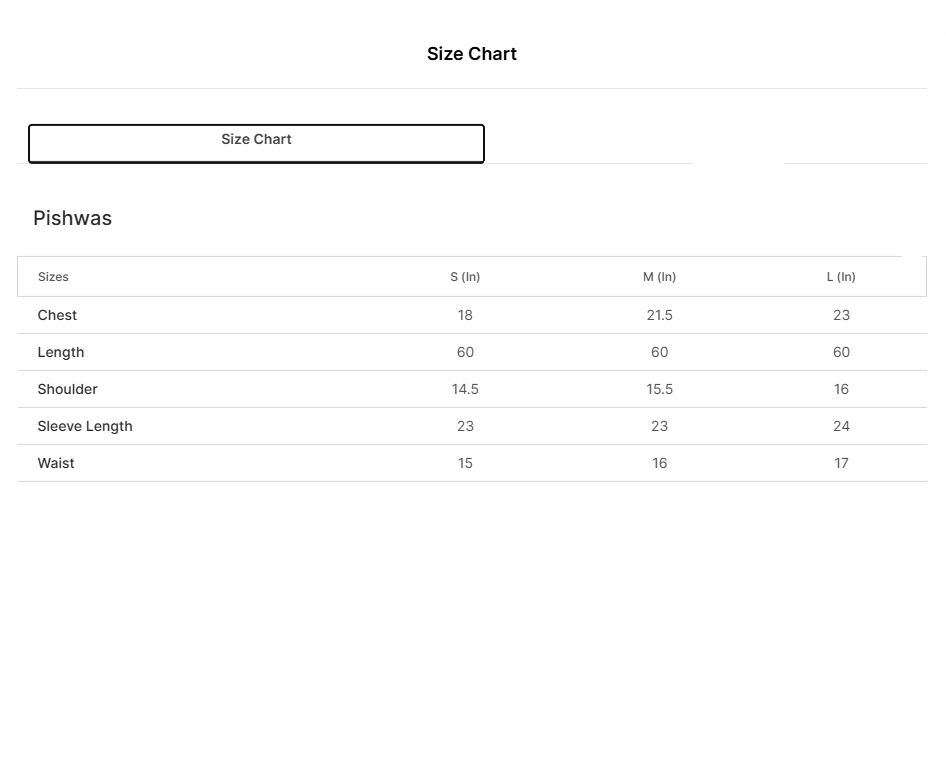Click the S (In) column header

465,277
